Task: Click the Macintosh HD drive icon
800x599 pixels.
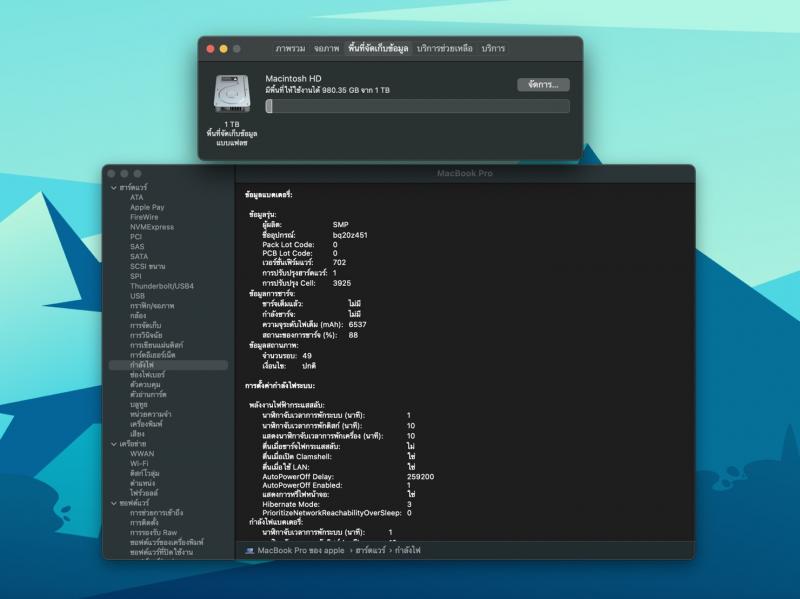Action: click(x=233, y=93)
